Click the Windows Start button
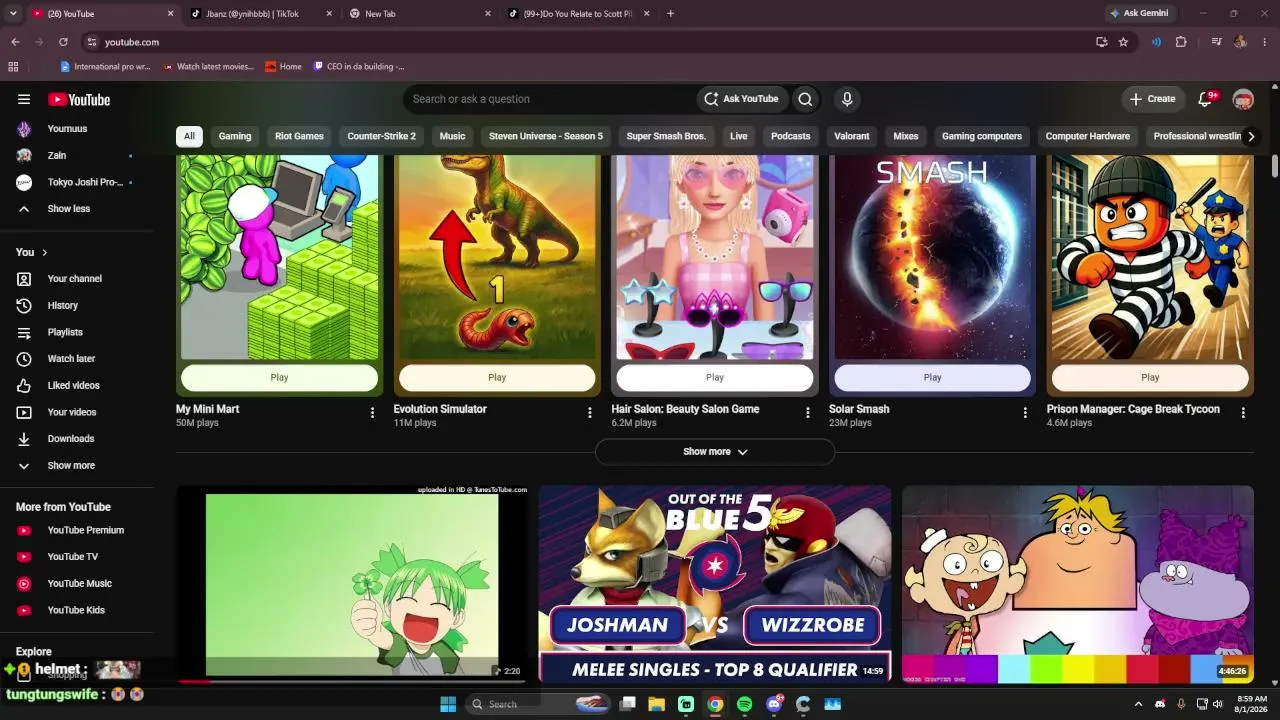Viewport: 1280px width, 720px height. [448, 704]
